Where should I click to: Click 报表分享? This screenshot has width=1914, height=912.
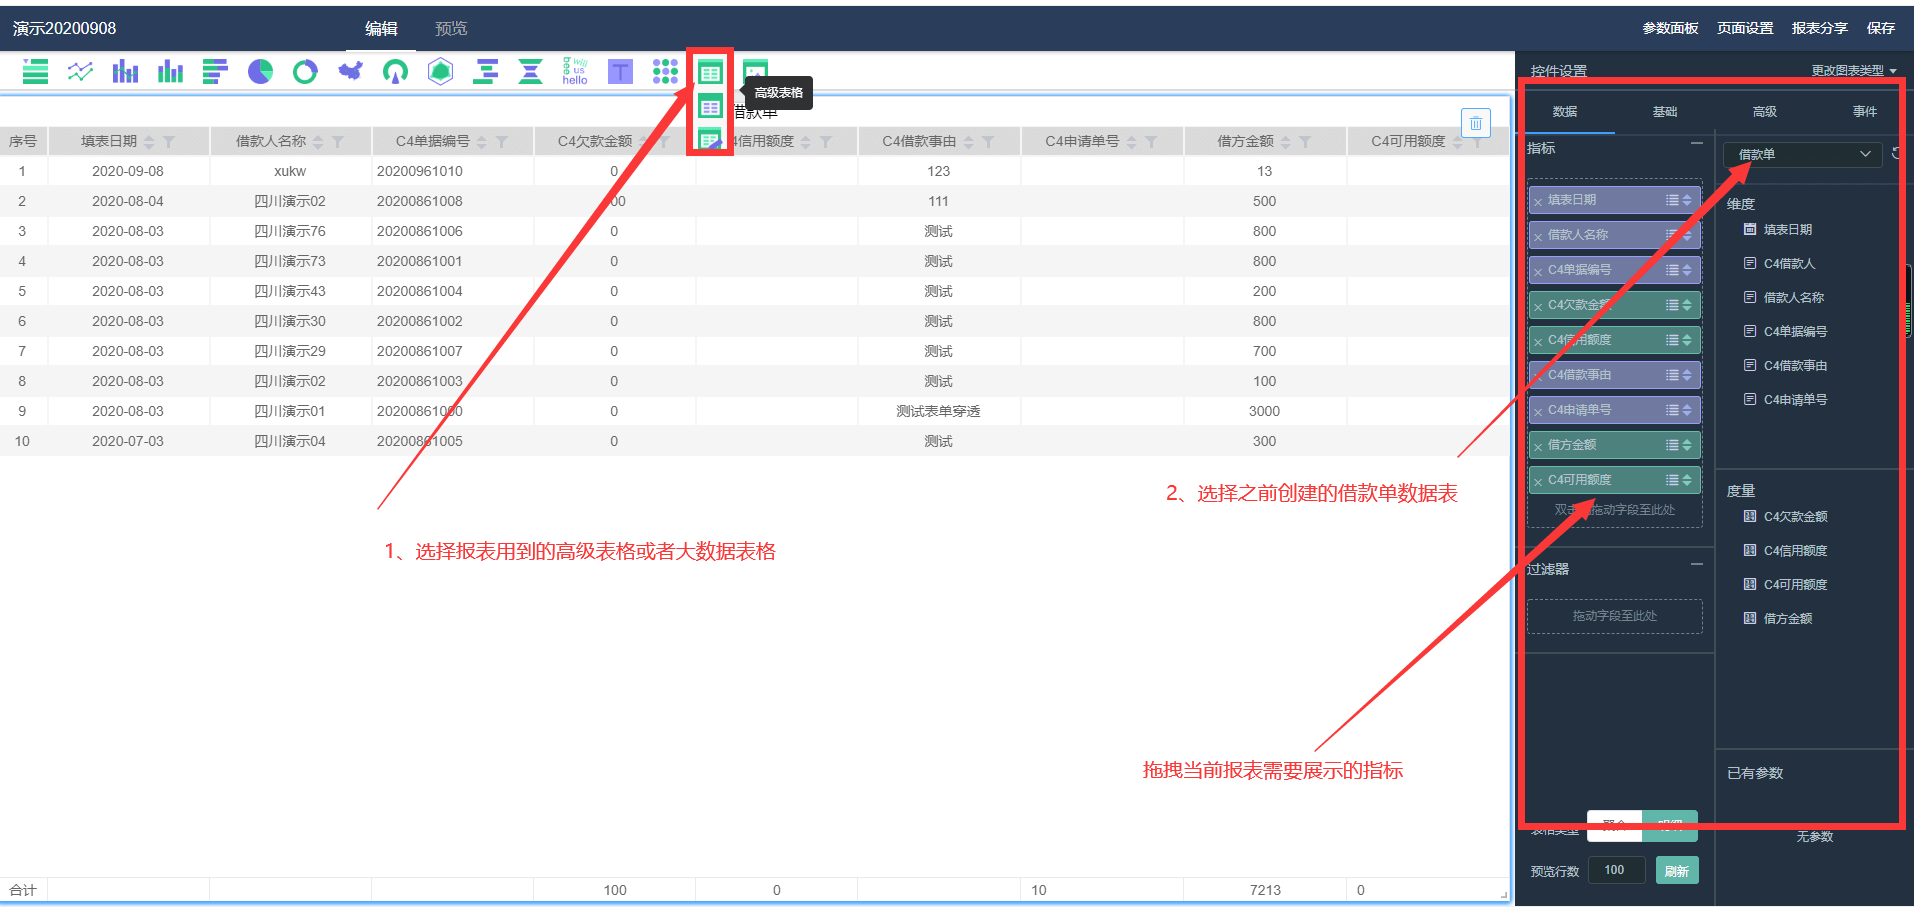1820,28
